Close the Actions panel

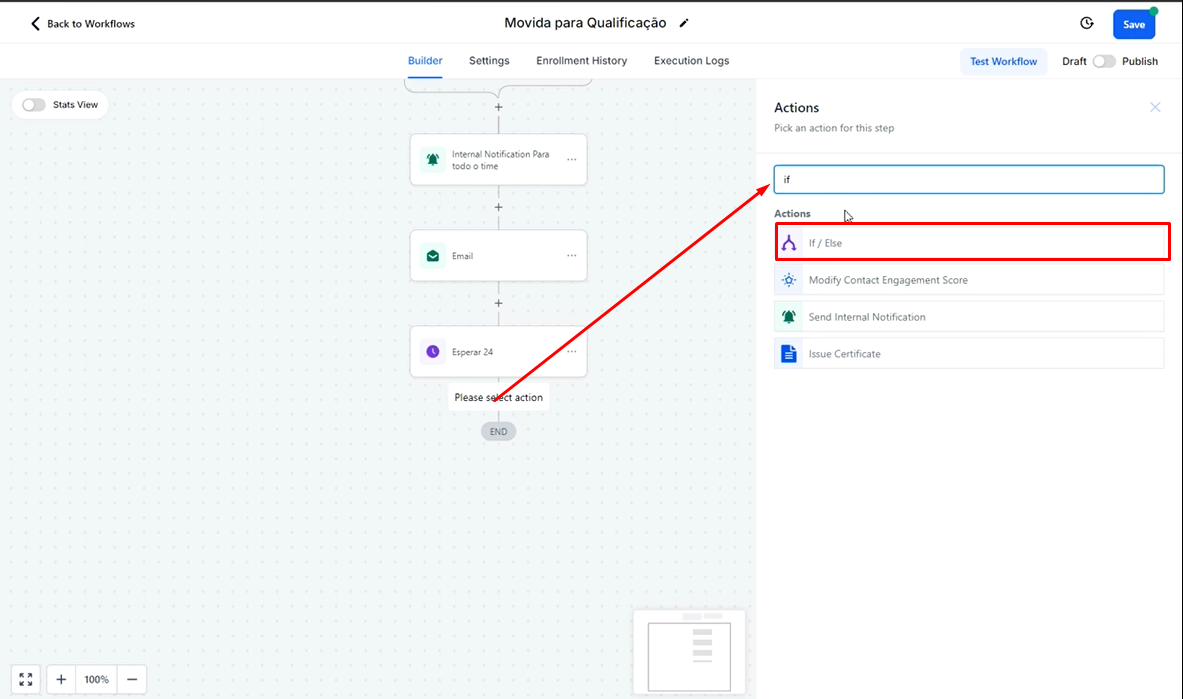pyautogui.click(x=1155, y=107)
